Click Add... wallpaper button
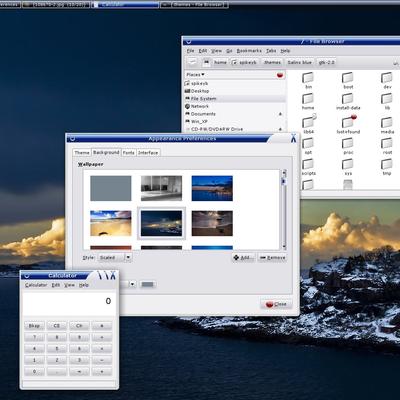This screenshot has width=400, height=400. pos(244,257)
